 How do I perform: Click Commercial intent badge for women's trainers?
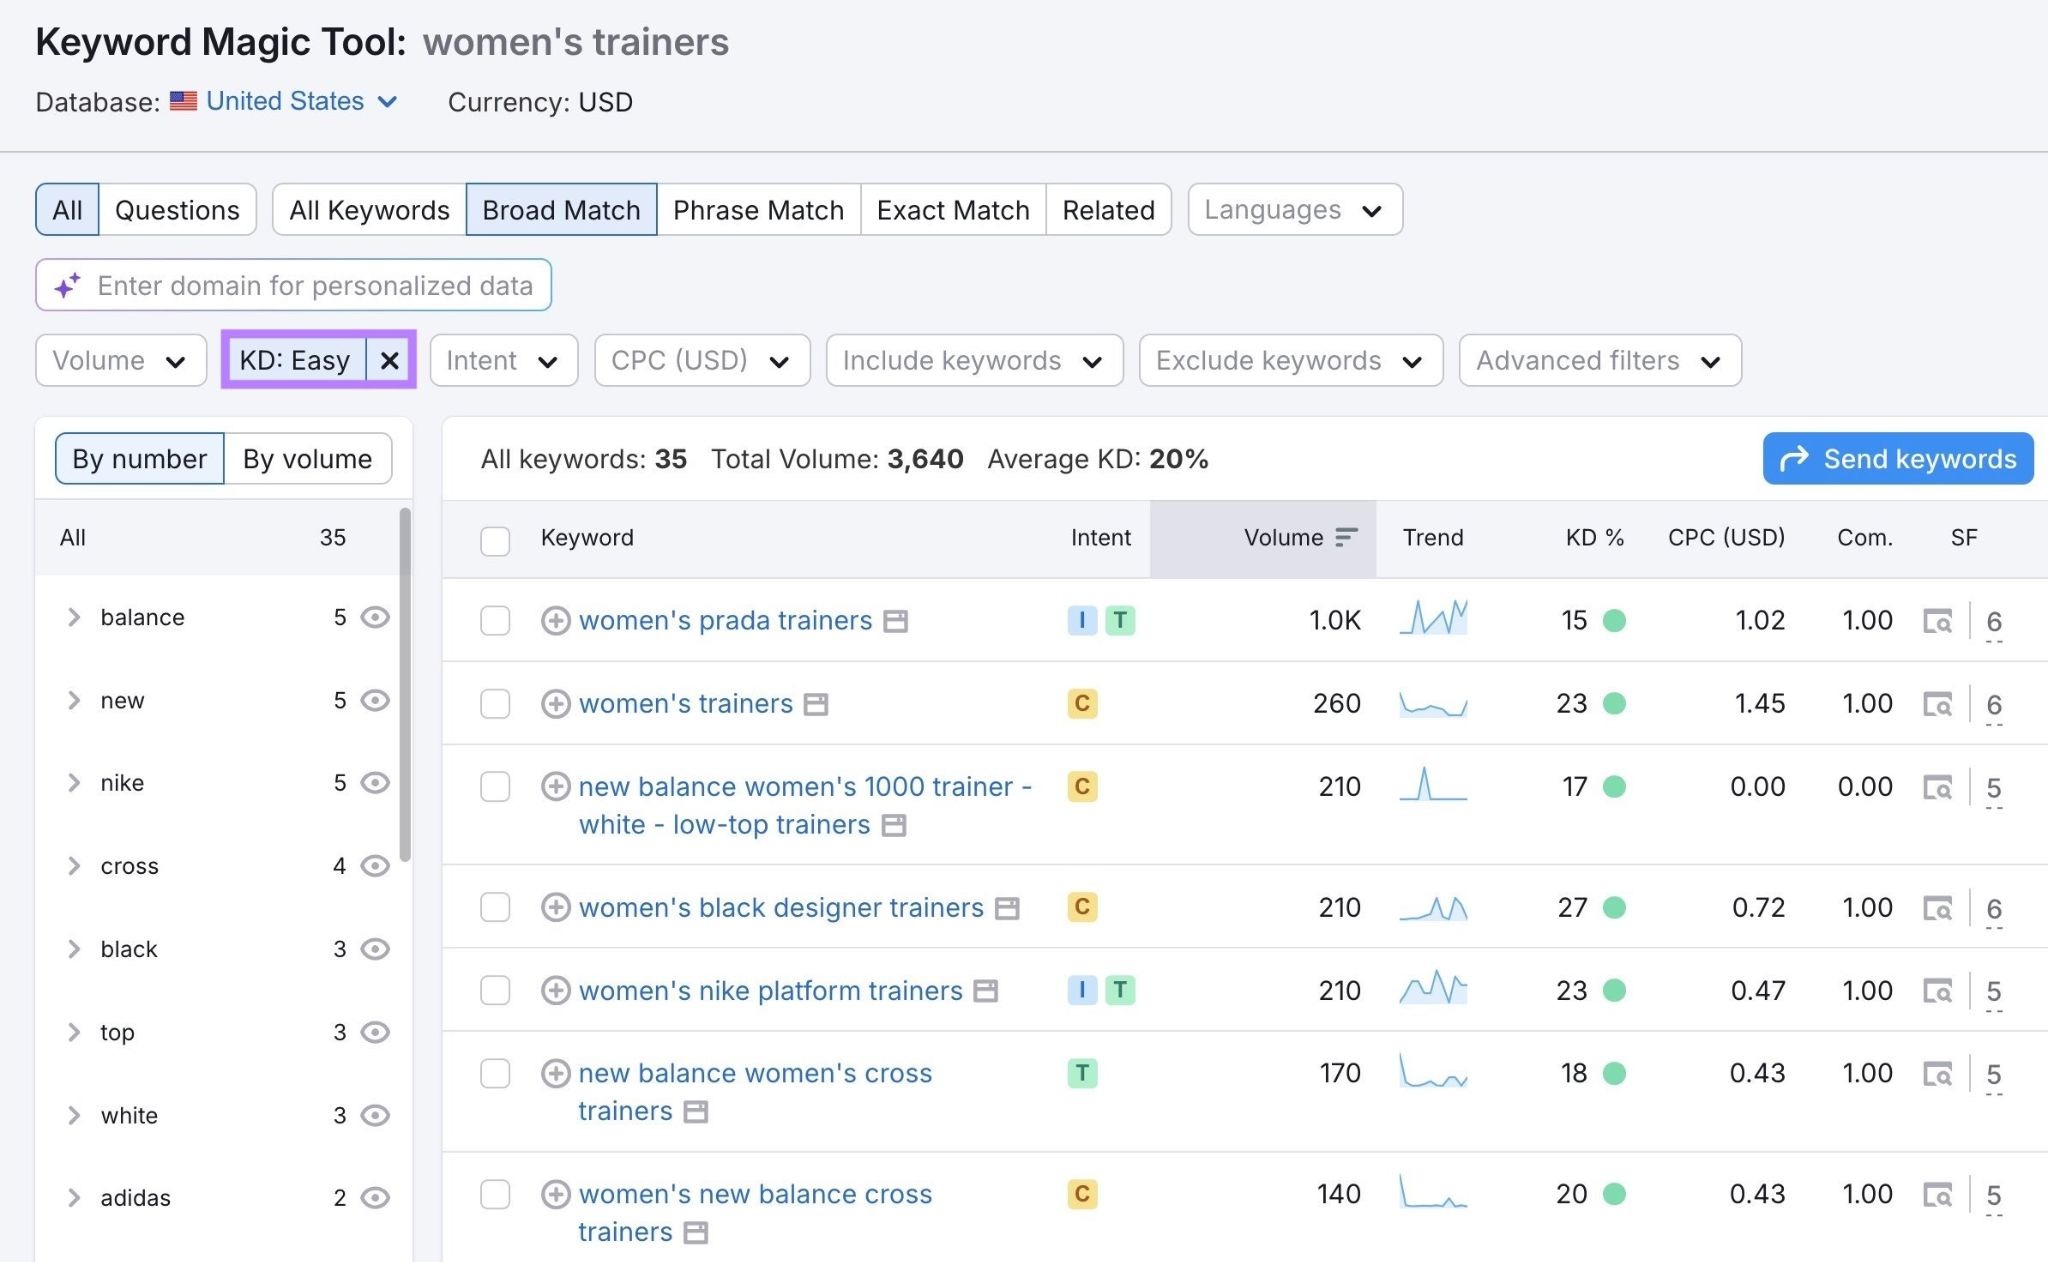coord(1082,704)
